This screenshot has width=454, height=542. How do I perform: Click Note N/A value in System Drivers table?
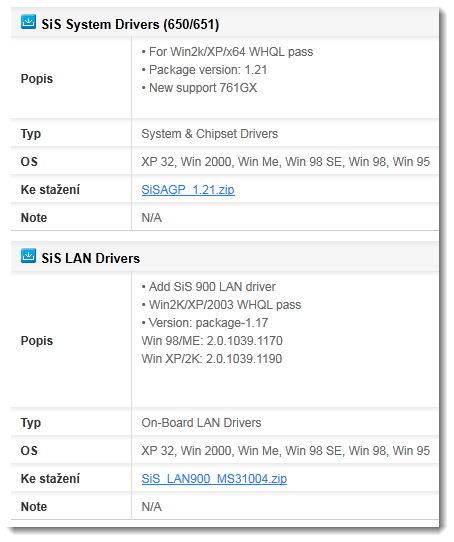151,218
